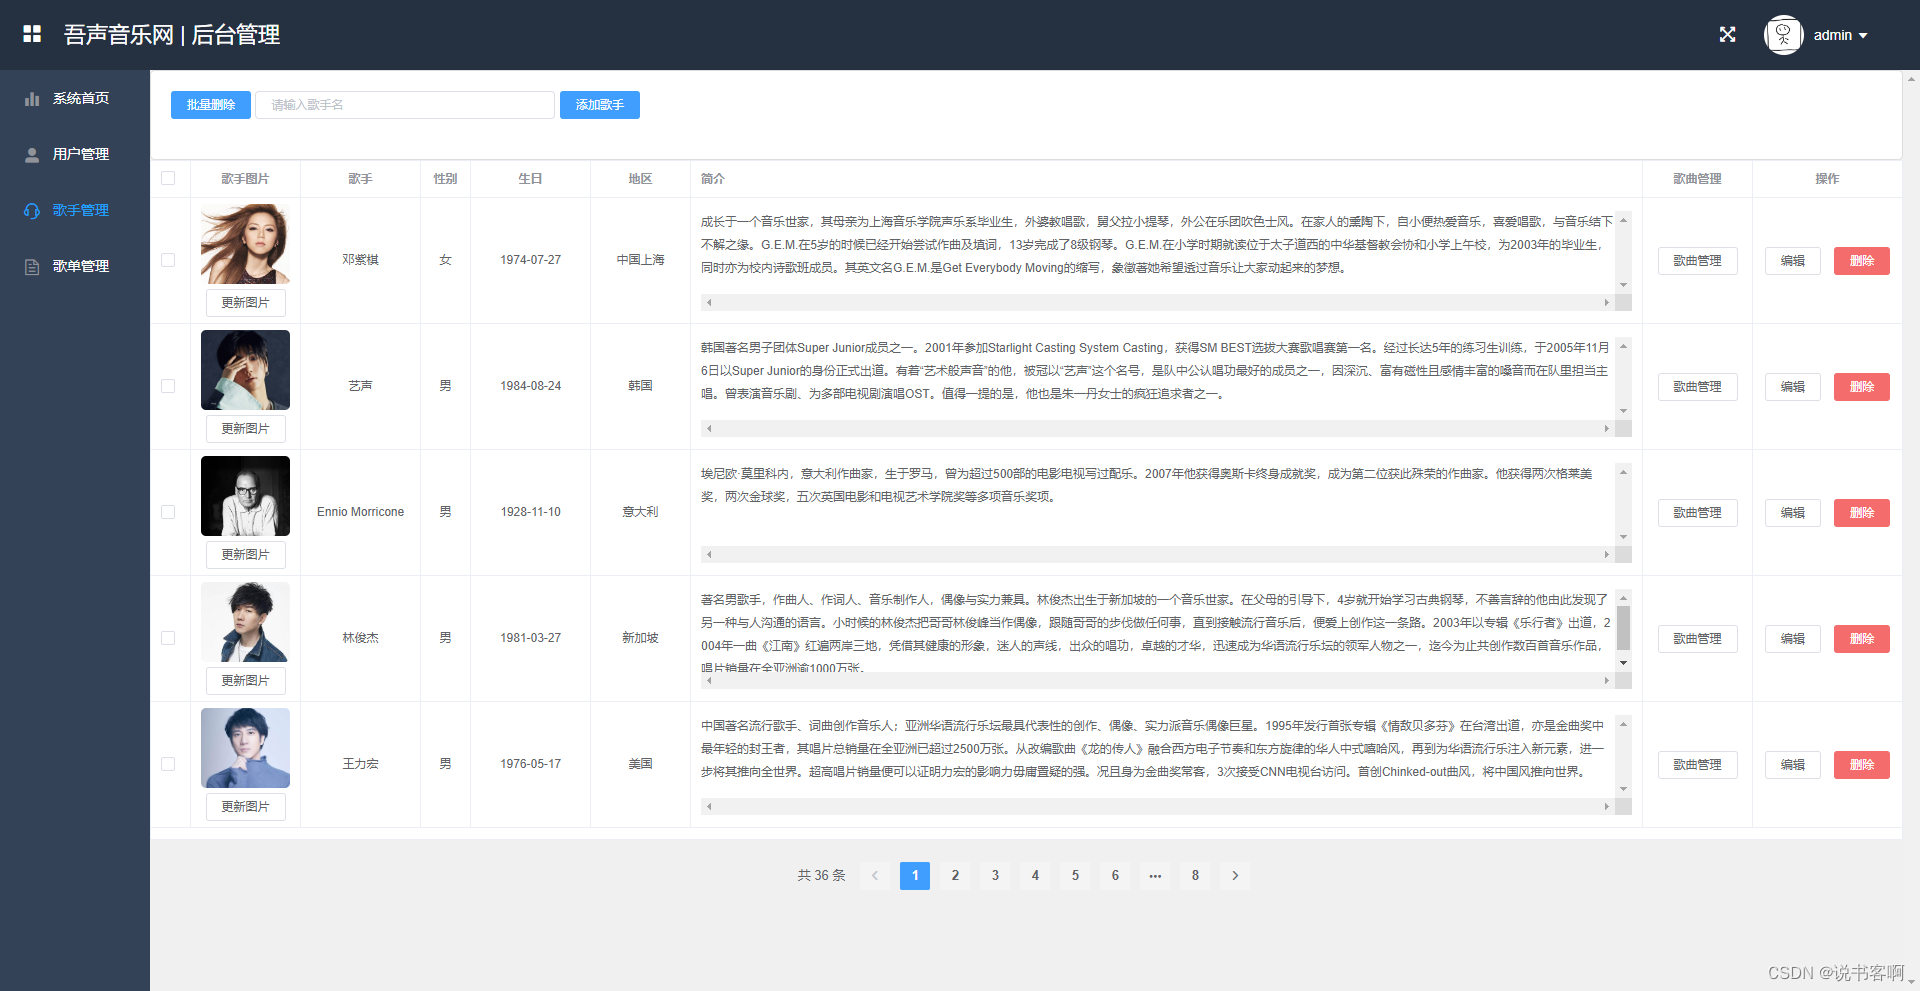Click 编辑 for 王力宏 row
Image resolution: width=1920 pixels, height=991 pixels.
[1793, 765]
